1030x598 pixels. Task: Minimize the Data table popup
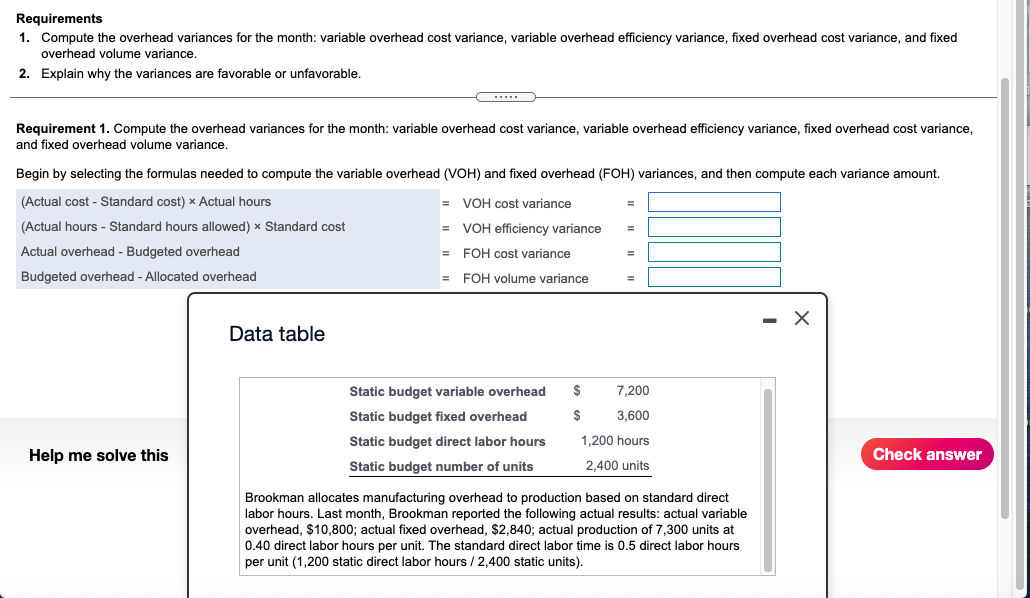[769, 321]
